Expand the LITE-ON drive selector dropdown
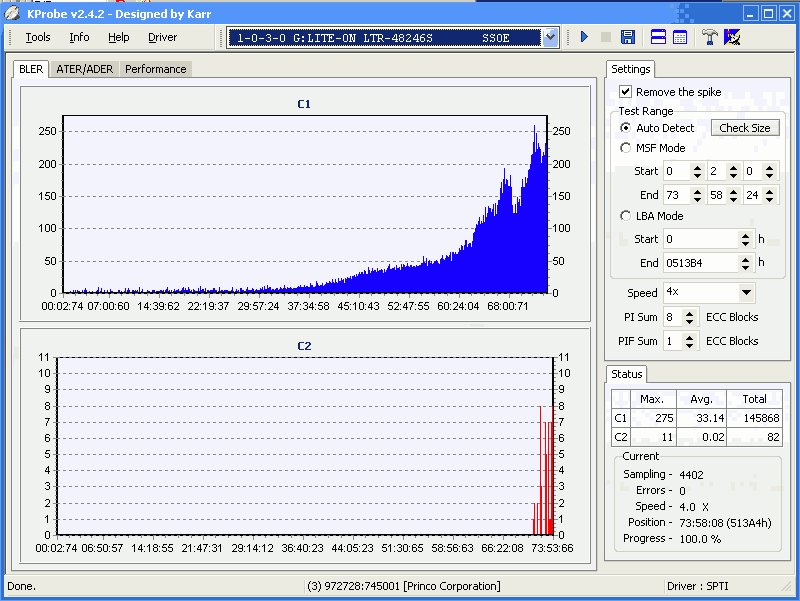800x601 pixels. [550, 37]
